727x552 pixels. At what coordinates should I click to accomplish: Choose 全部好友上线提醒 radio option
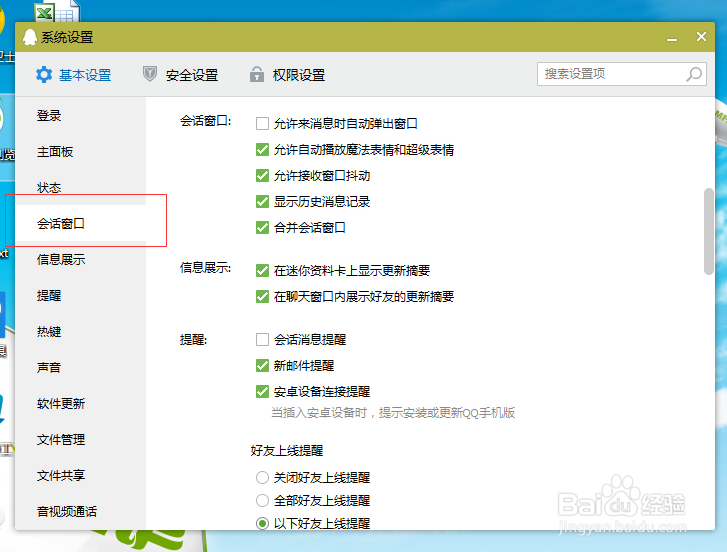coord(262,501)
